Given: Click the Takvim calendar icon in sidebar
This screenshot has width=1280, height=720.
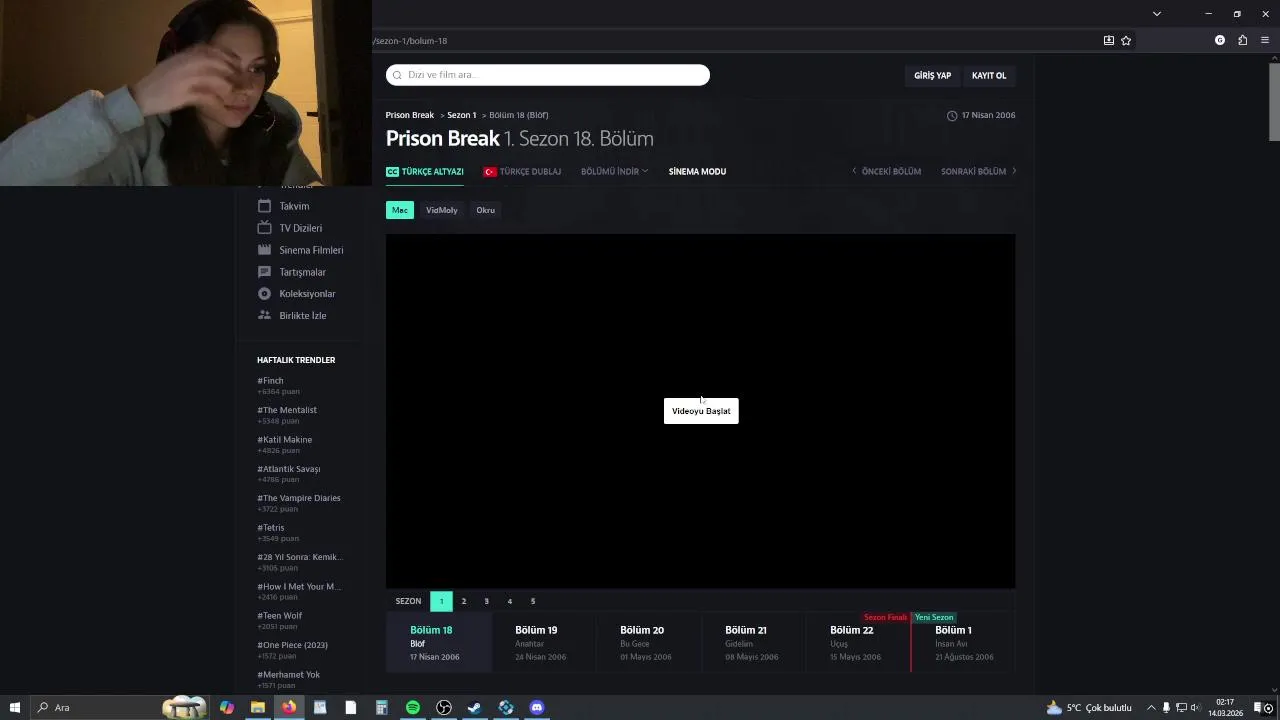Looking at the screenshot, I should [264, 206].
